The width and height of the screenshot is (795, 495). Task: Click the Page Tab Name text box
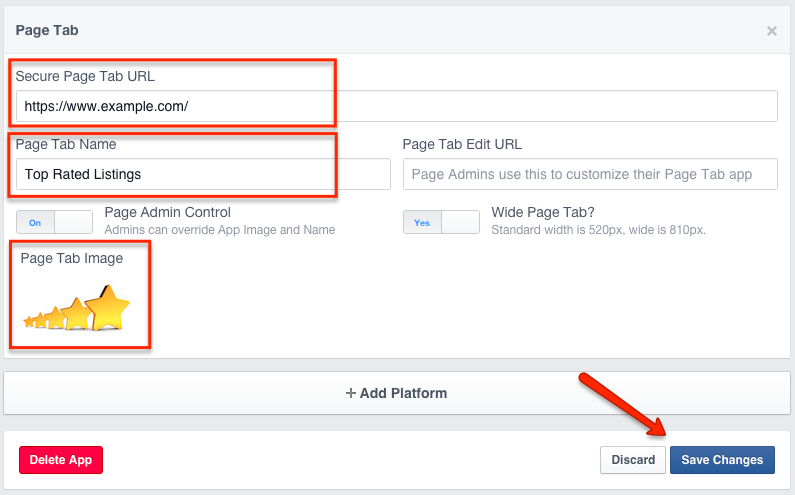click(203, 174)
